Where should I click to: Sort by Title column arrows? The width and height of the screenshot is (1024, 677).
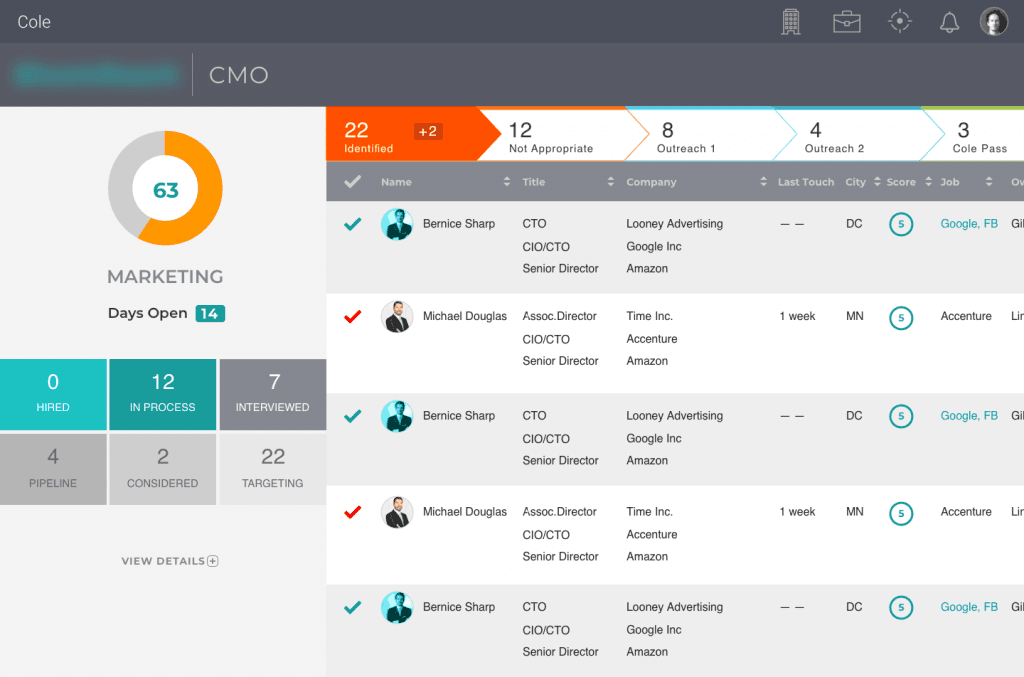[x=611, y=181]
